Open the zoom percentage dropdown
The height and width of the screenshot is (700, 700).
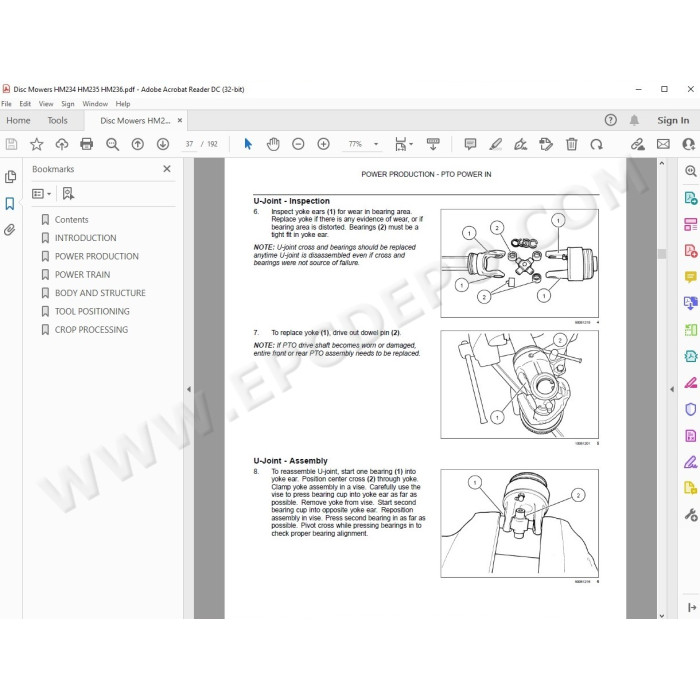point(376,144)
